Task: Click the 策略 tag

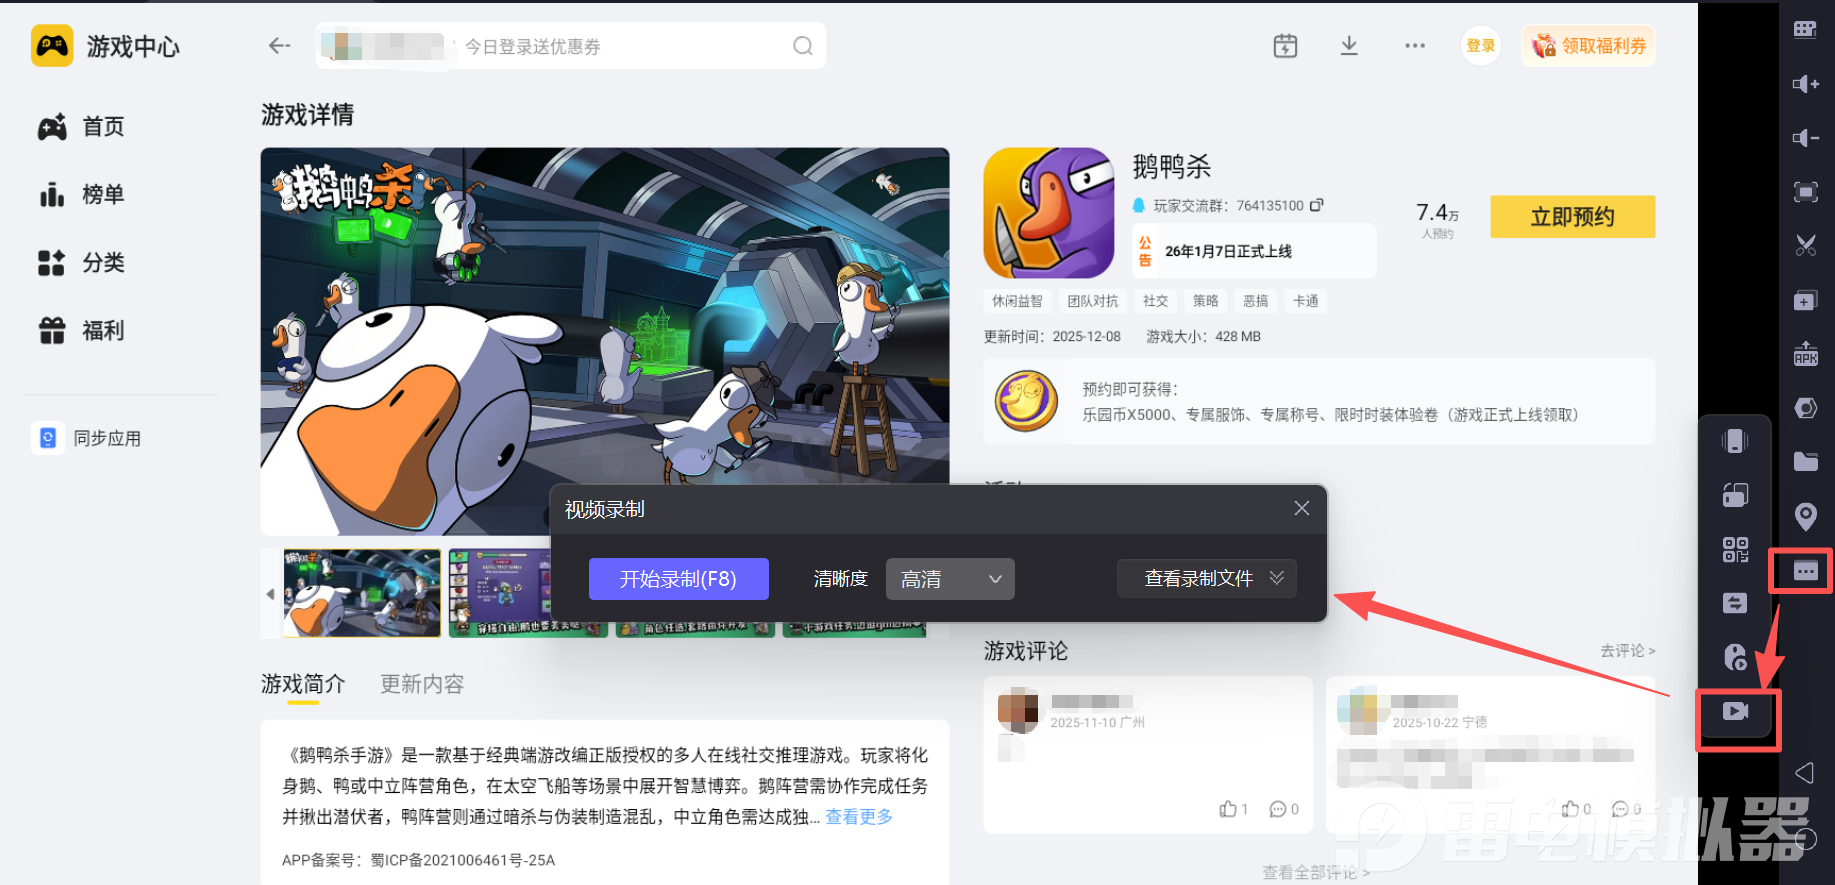Action: coord(1205,301)
